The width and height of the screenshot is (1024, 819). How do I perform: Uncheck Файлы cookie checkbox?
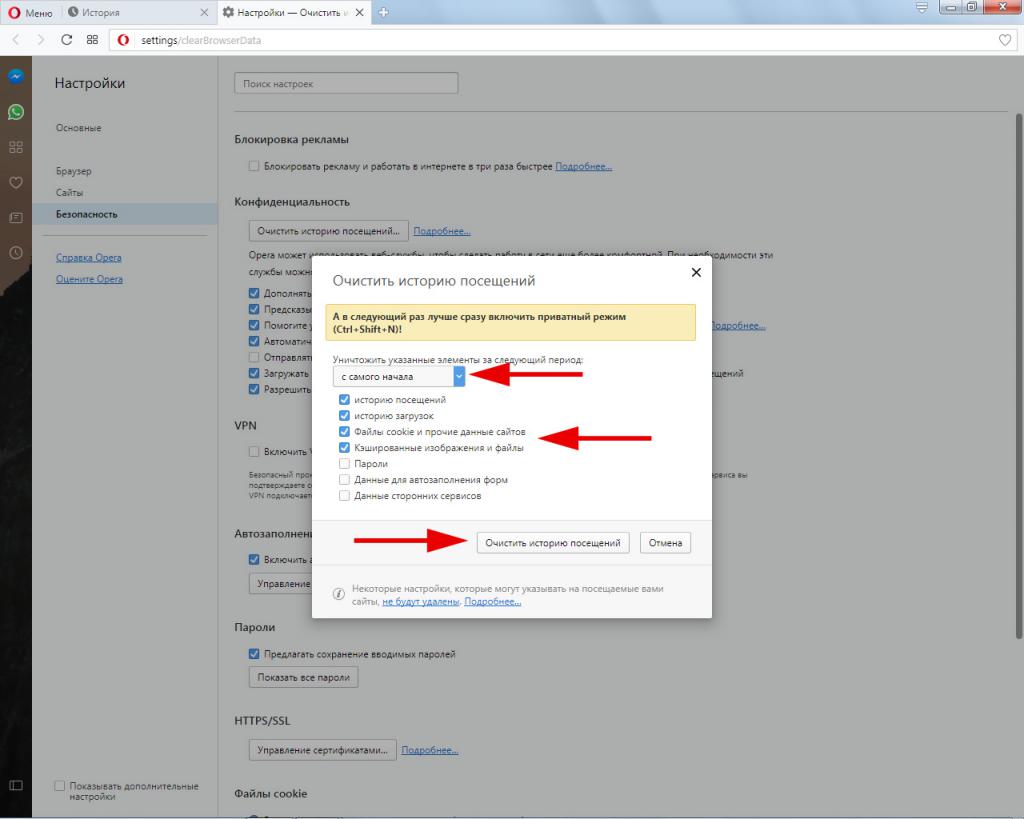[344, 432]
